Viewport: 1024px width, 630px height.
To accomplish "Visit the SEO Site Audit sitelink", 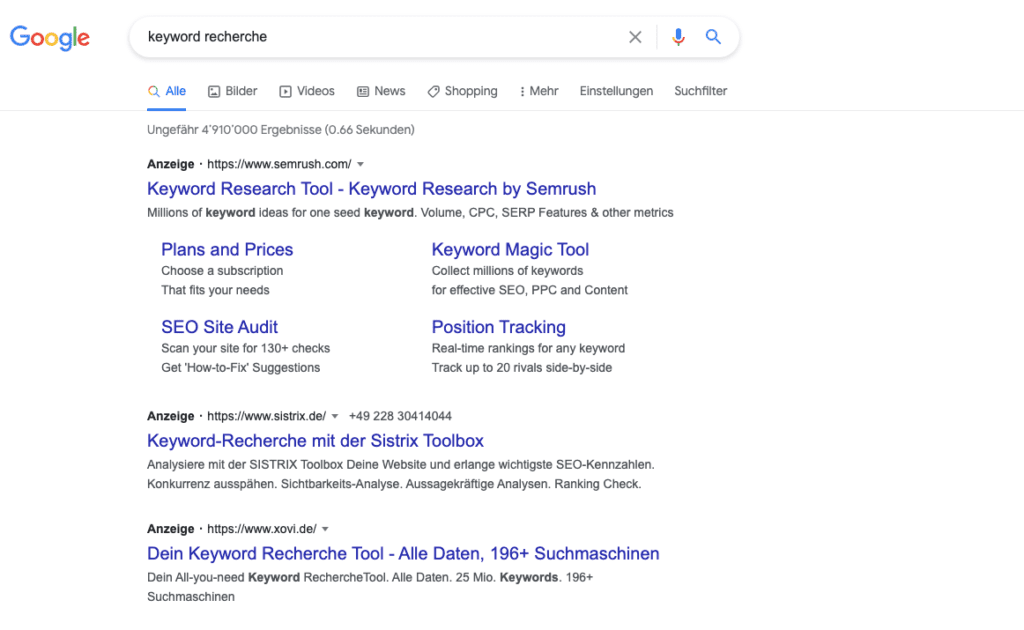I will [x=219, y=327].
